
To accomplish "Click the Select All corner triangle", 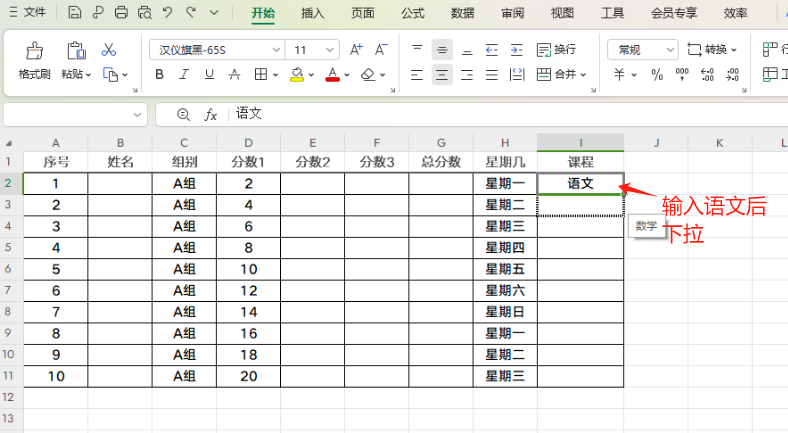I will tap(9, 144).
